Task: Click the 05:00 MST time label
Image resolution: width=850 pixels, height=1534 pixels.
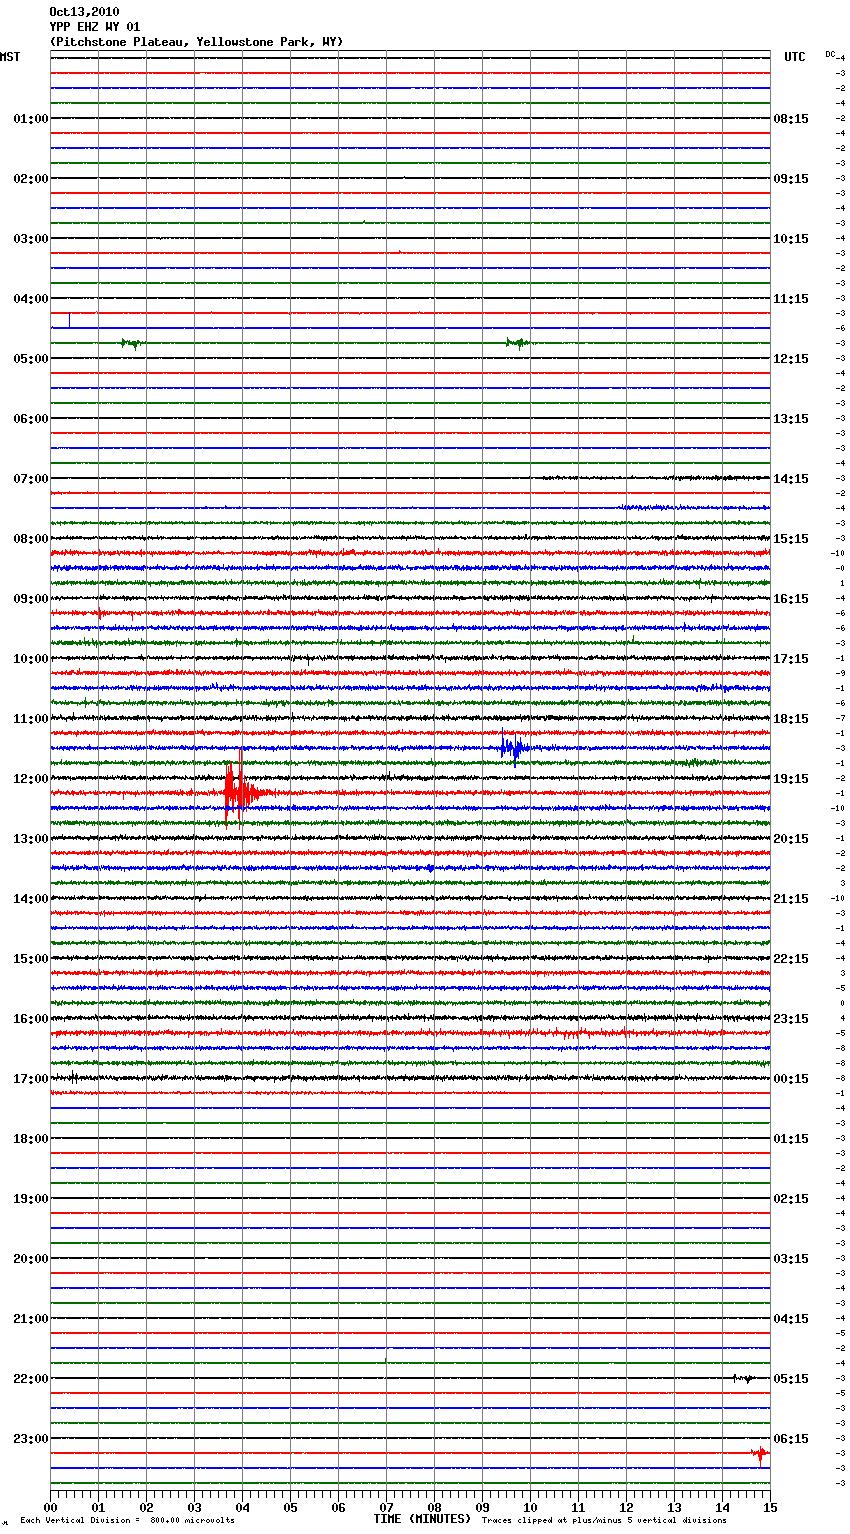Action: pyautogui.click(x=31, y=359)
